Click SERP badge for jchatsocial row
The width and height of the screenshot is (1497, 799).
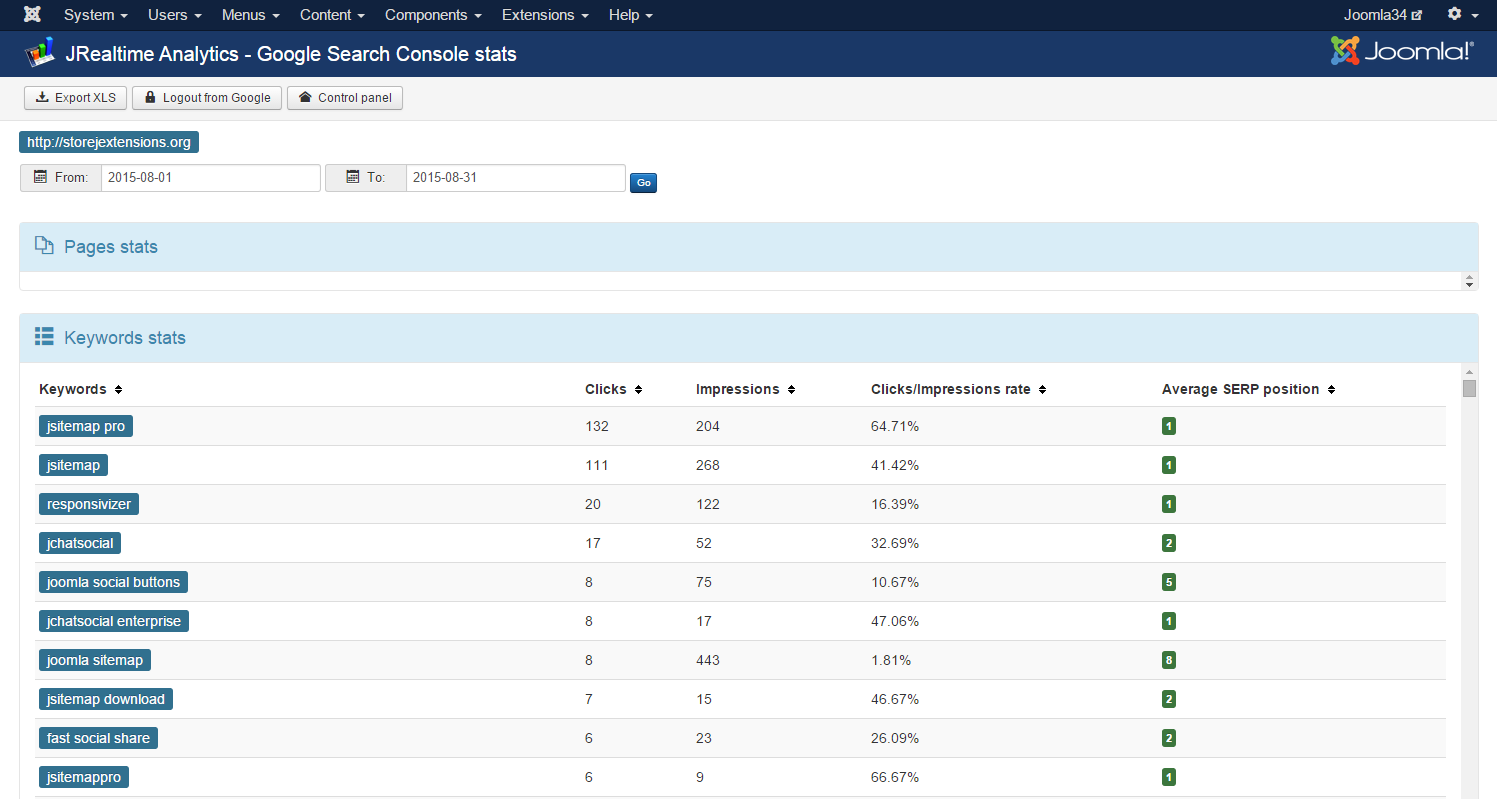point(1169,543)
